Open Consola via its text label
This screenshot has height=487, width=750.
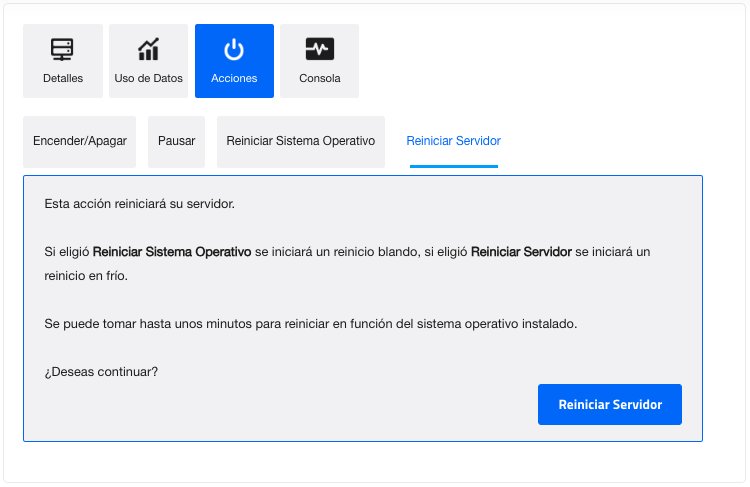(x=319, y=78)
